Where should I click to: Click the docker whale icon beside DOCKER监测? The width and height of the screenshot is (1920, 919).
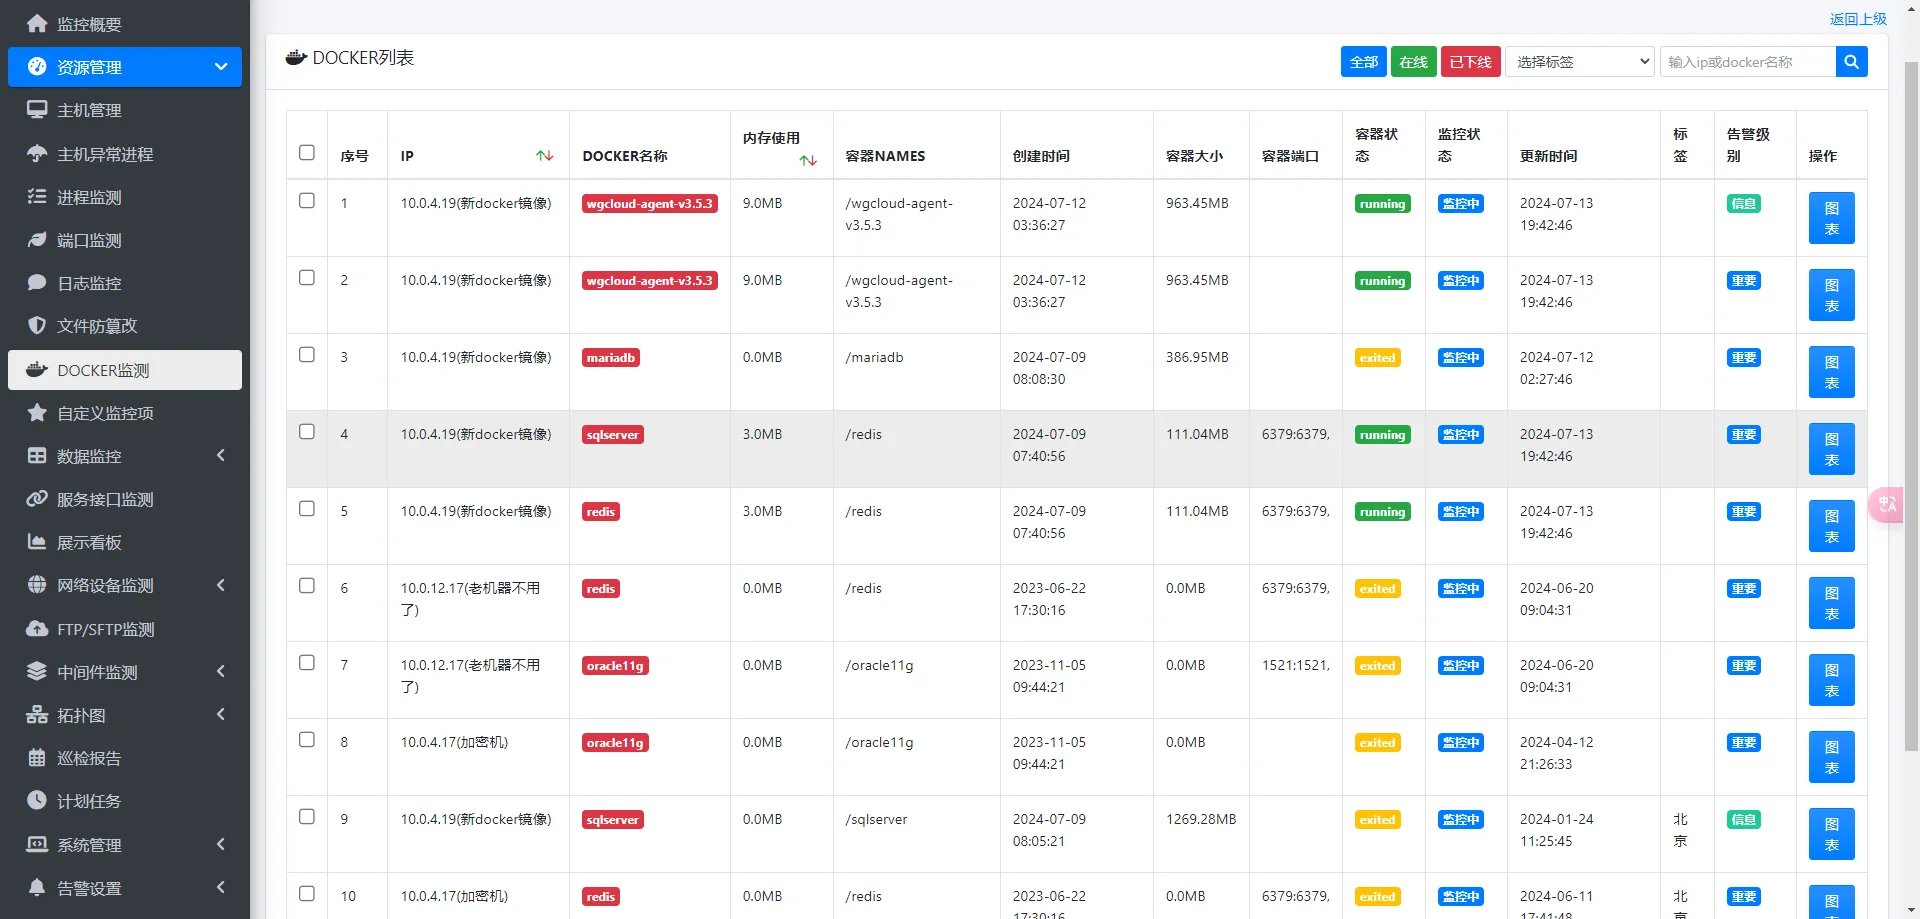point(37,369)
